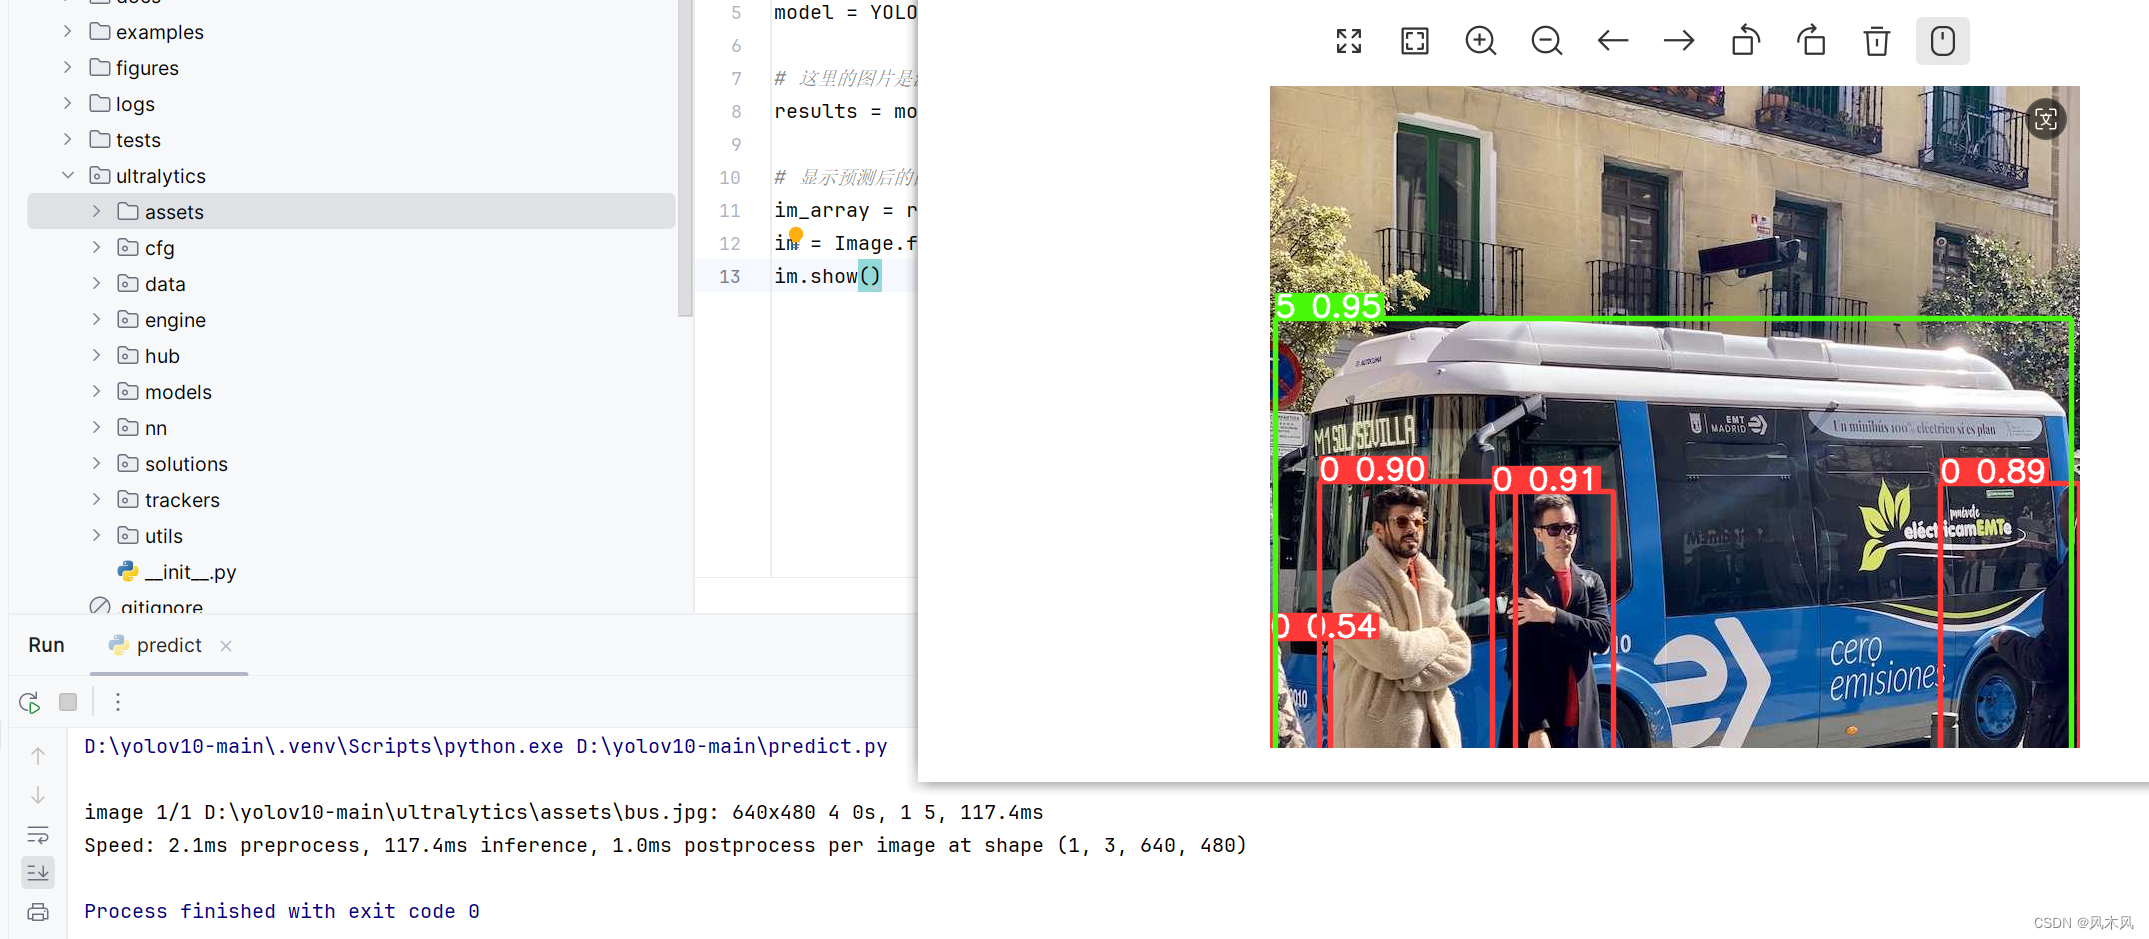Viewport: 2149px width, 939px height.
Task: Open the Run tool window menu
Action: (x=117, y=701)
